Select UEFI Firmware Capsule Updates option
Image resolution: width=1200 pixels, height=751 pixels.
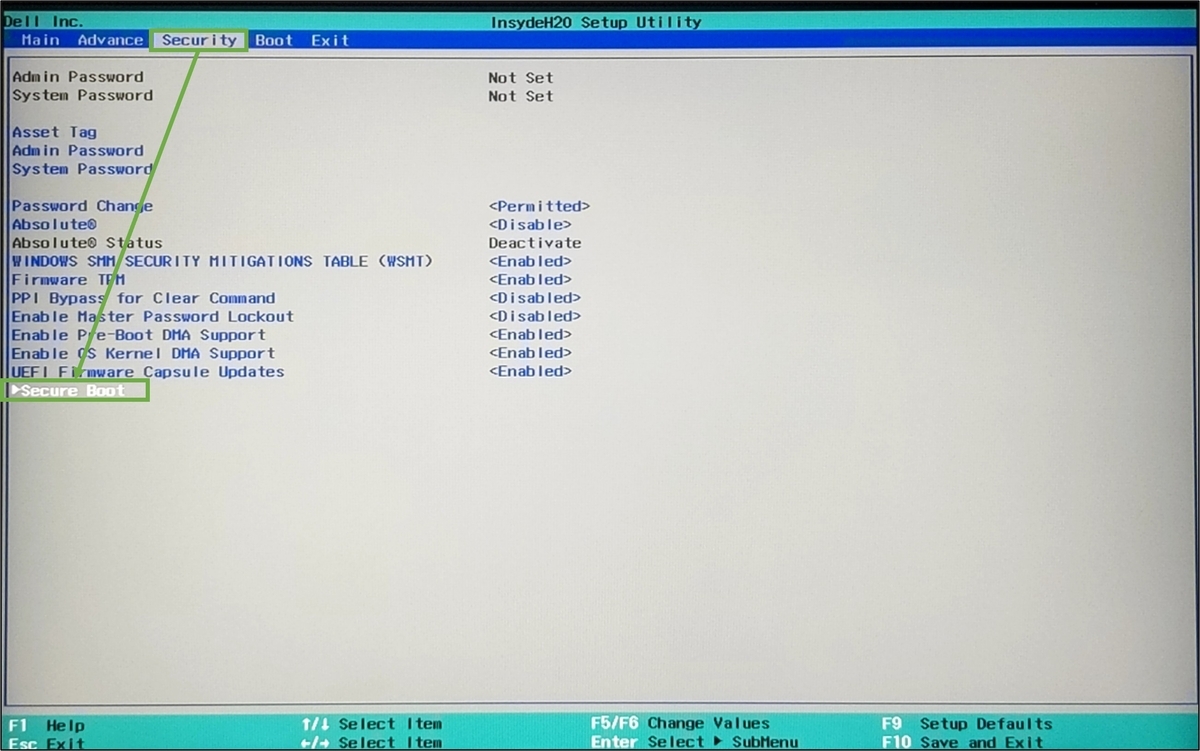(148, 372)
